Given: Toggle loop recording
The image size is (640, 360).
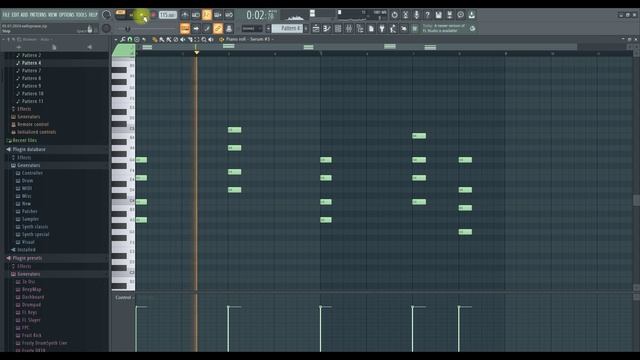Looking at the screenshot, I should 229,15.
